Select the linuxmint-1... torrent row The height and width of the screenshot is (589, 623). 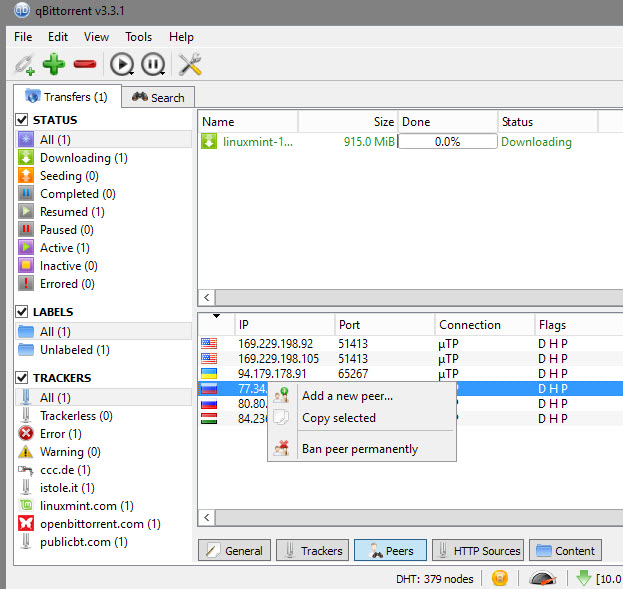(x=410, y=141)
